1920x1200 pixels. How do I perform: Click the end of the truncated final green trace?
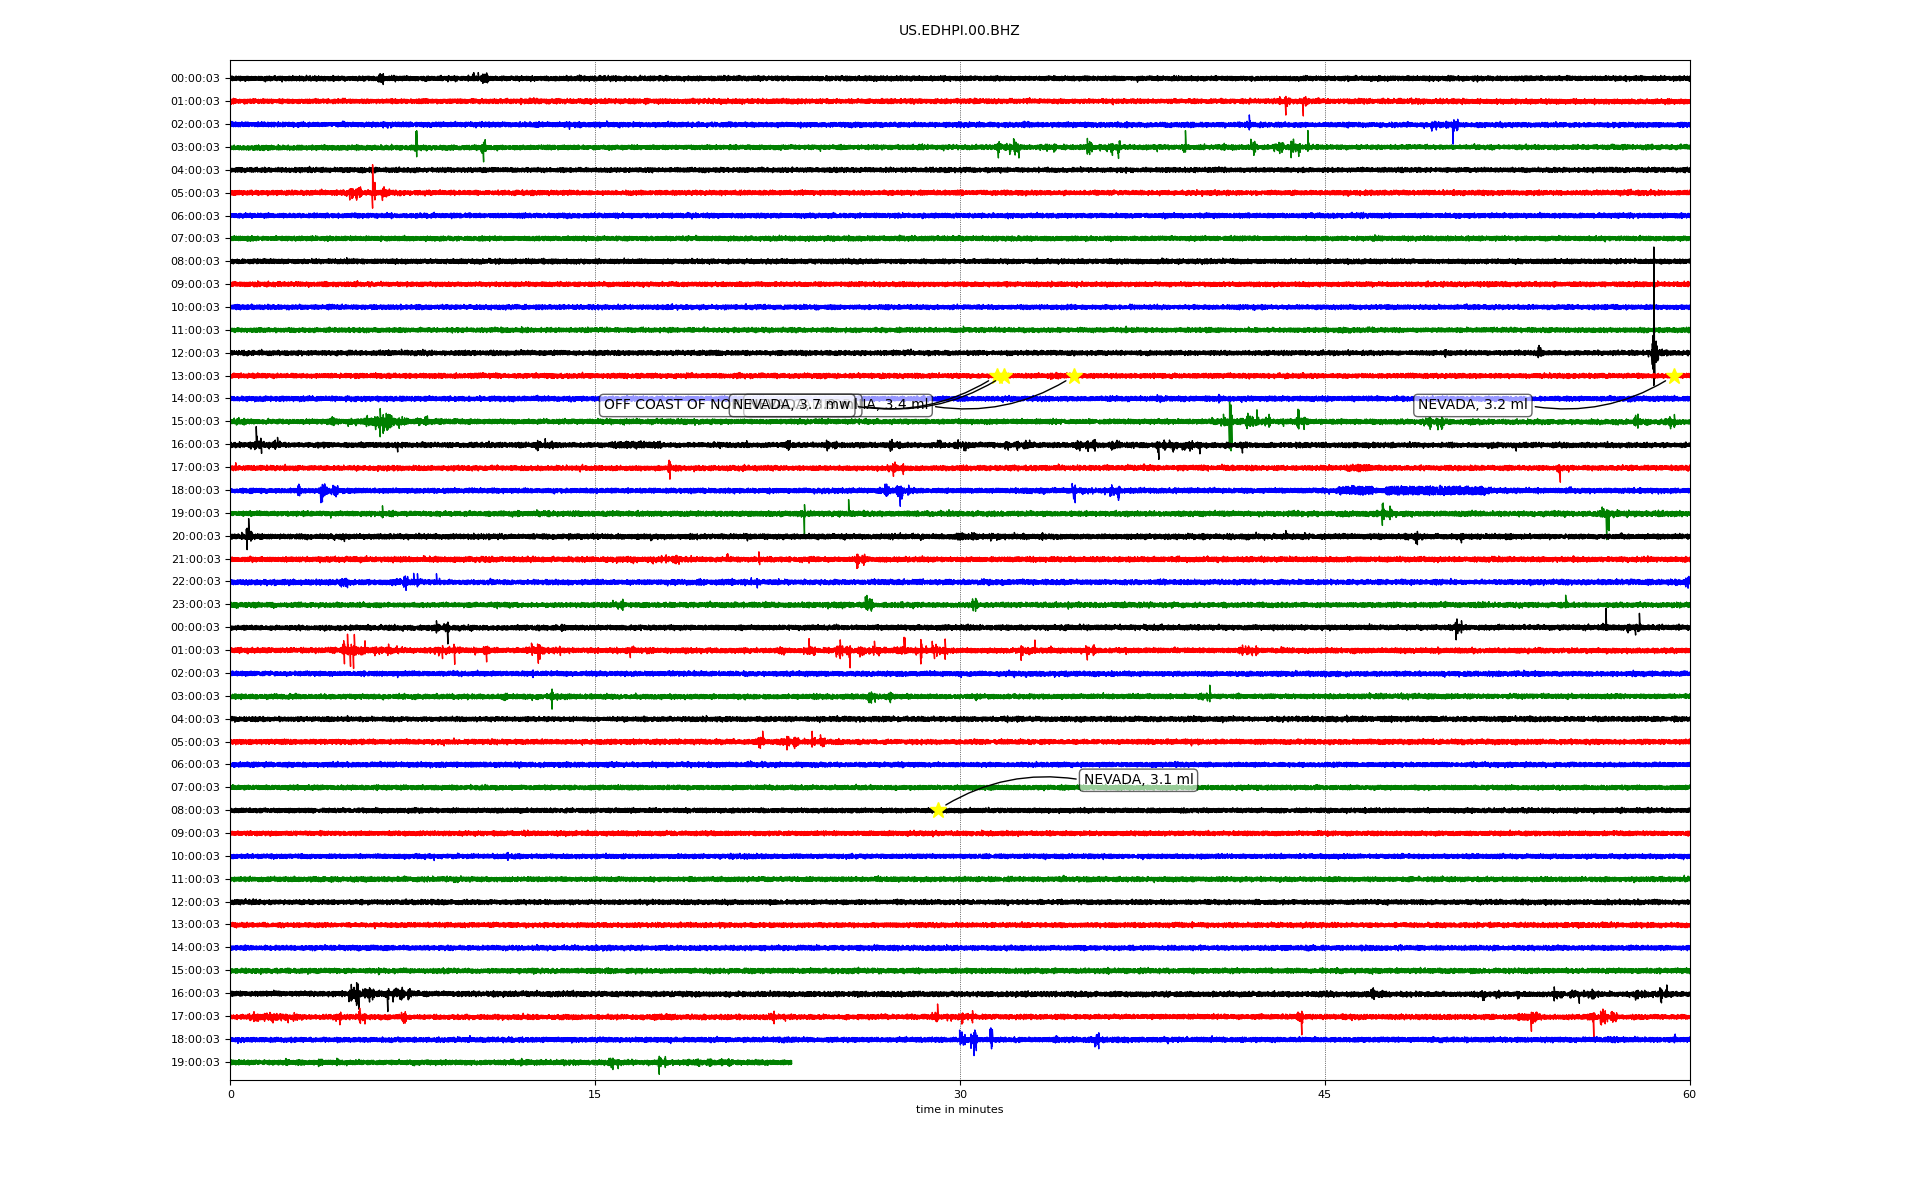click(x=790, y=1062)
